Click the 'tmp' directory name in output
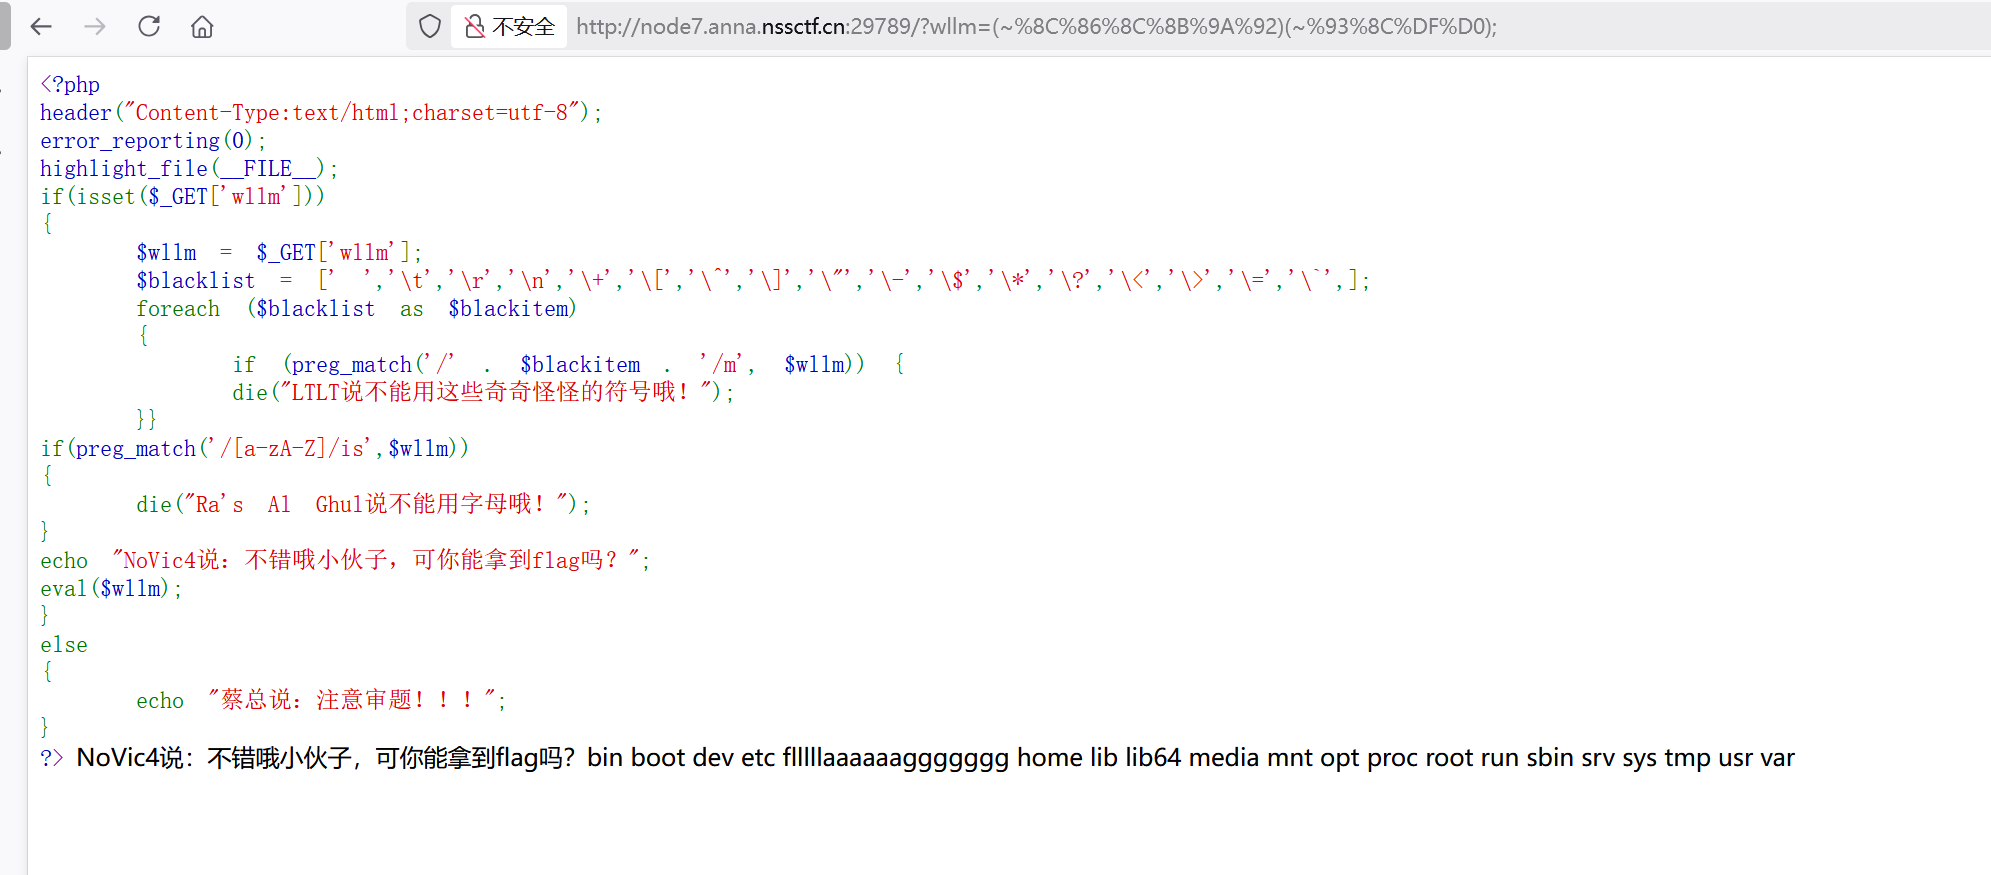The width and height of the screenshot is (1991, 875). click(x=1687, y=759)
